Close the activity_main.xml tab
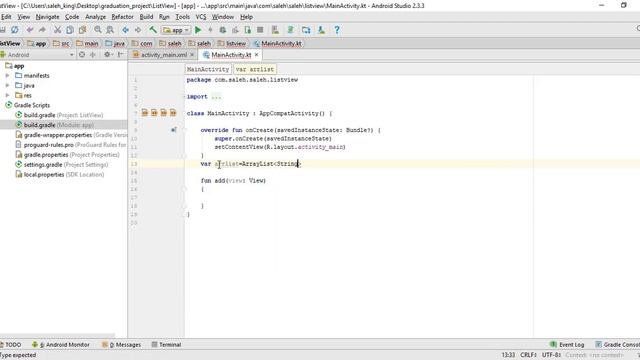The height and width of the screenshot is (360, 640). coord(192,55)
